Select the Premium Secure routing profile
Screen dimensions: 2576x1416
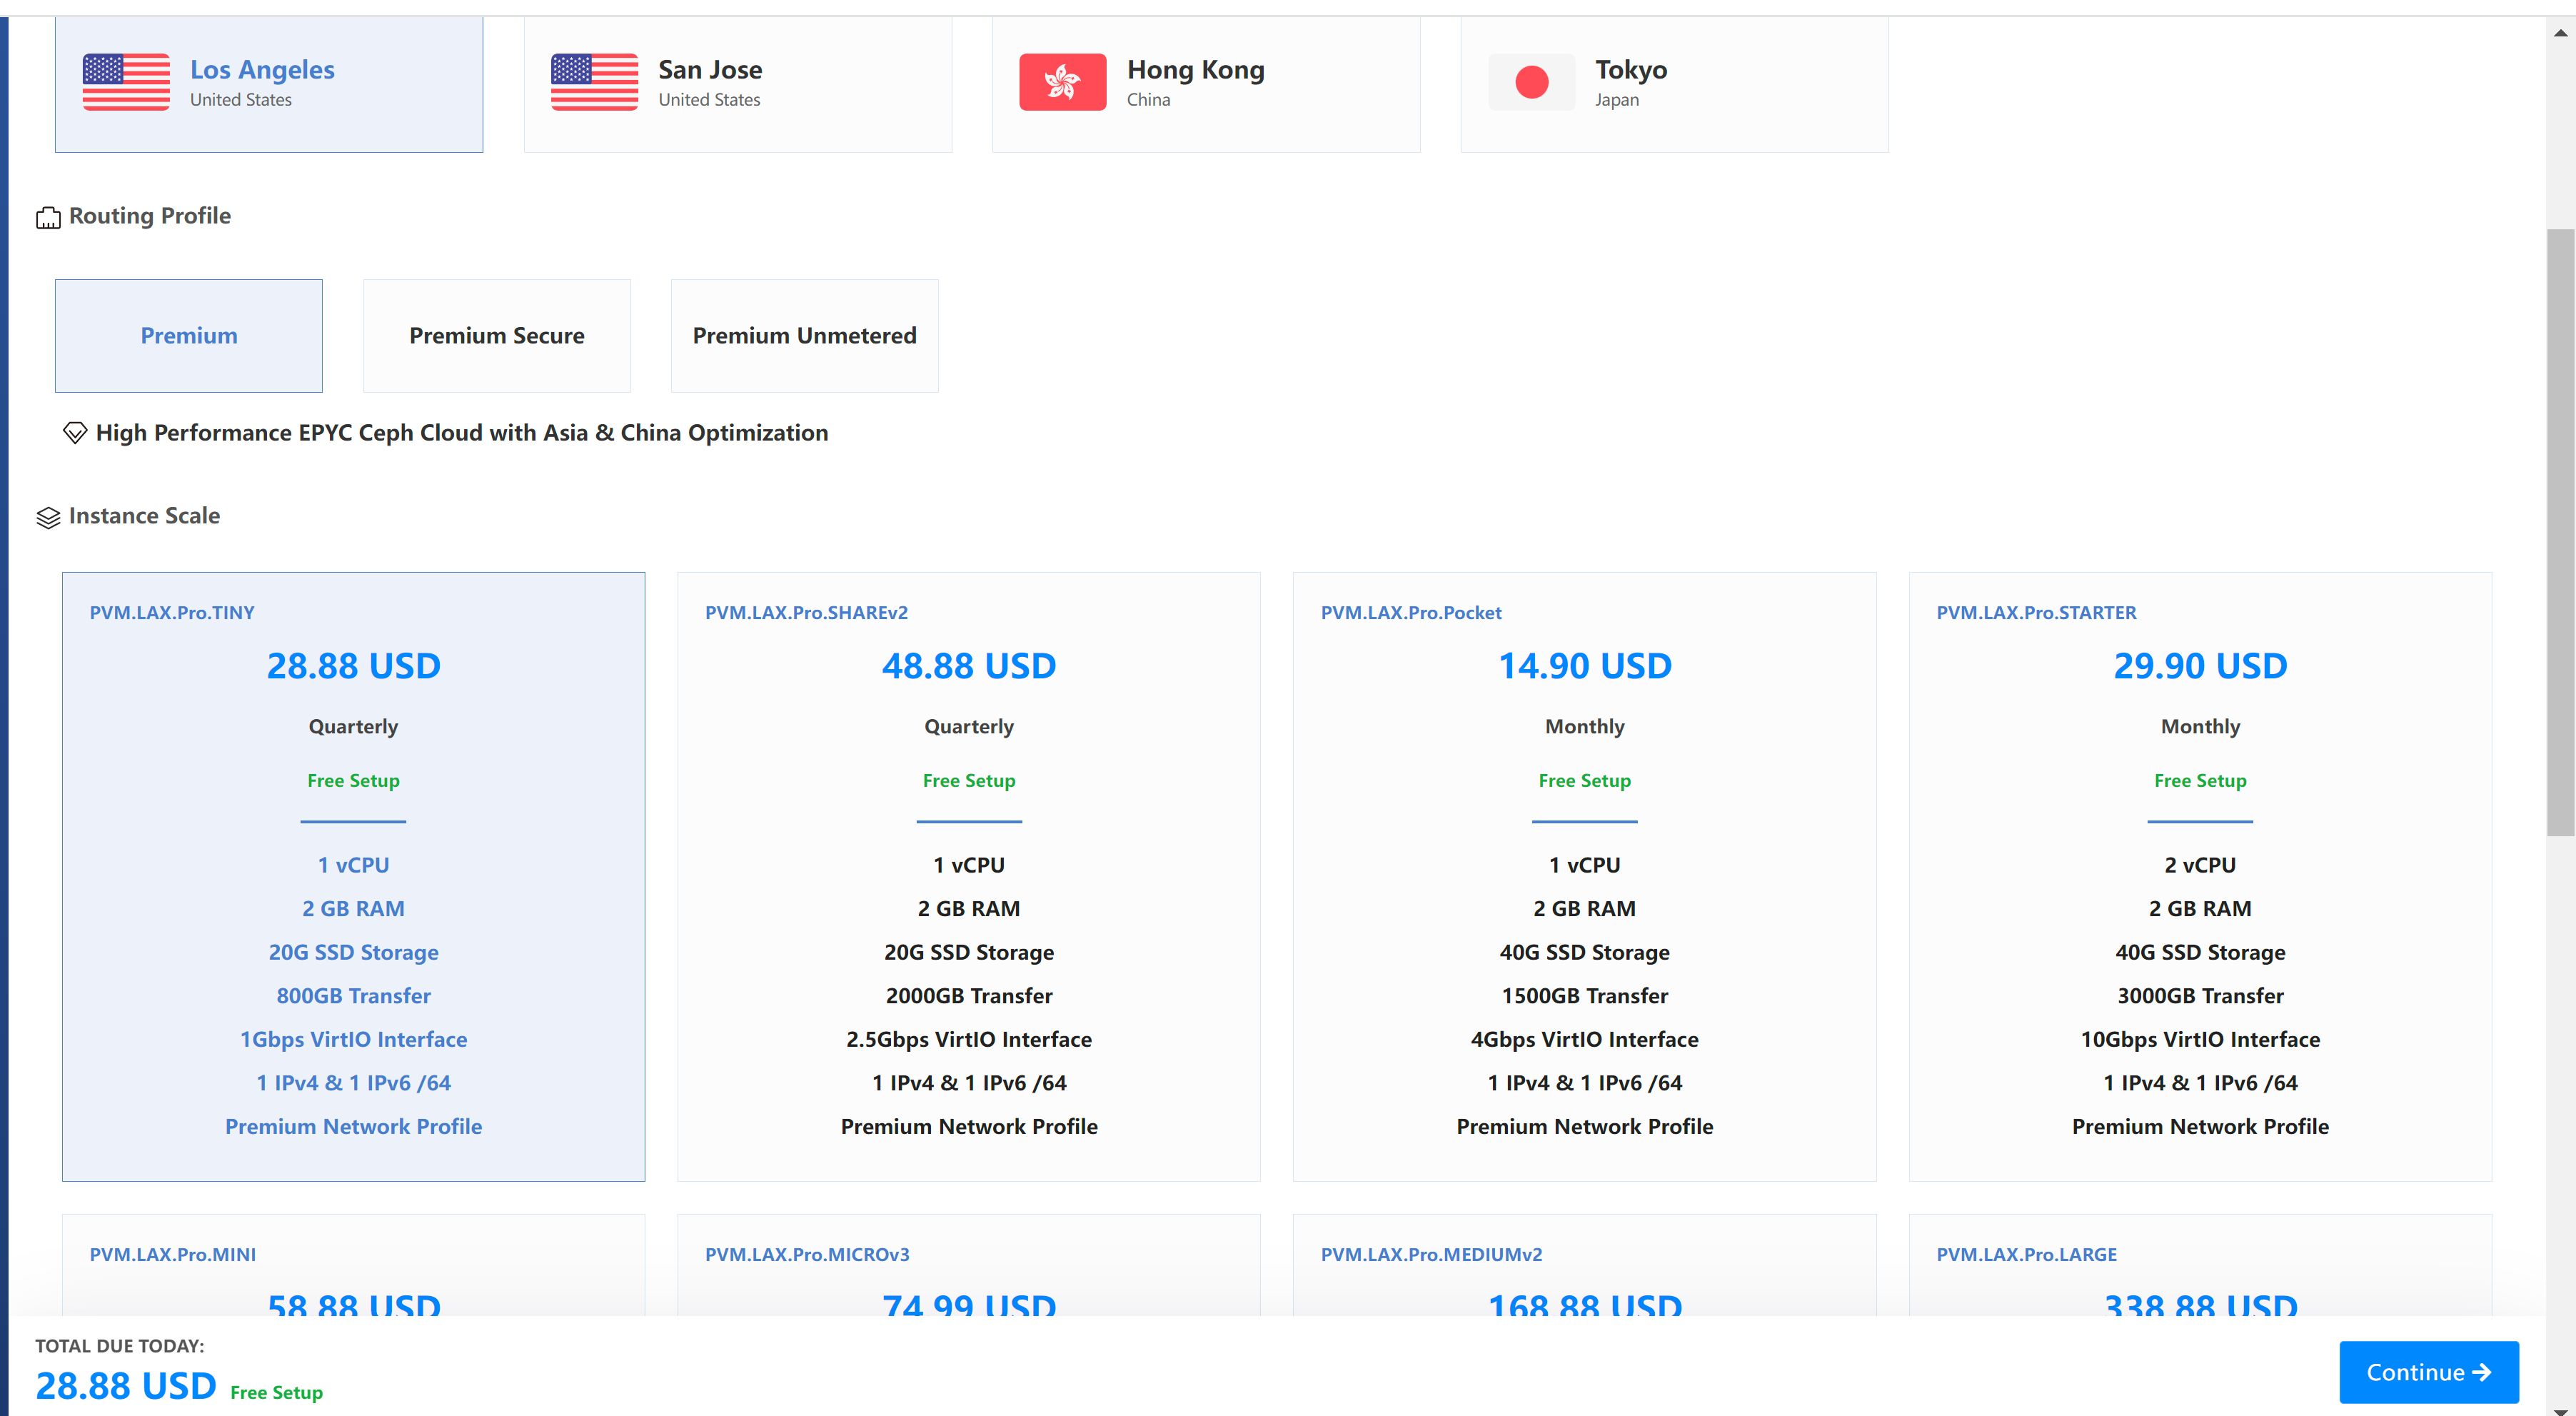pos(496,336)
